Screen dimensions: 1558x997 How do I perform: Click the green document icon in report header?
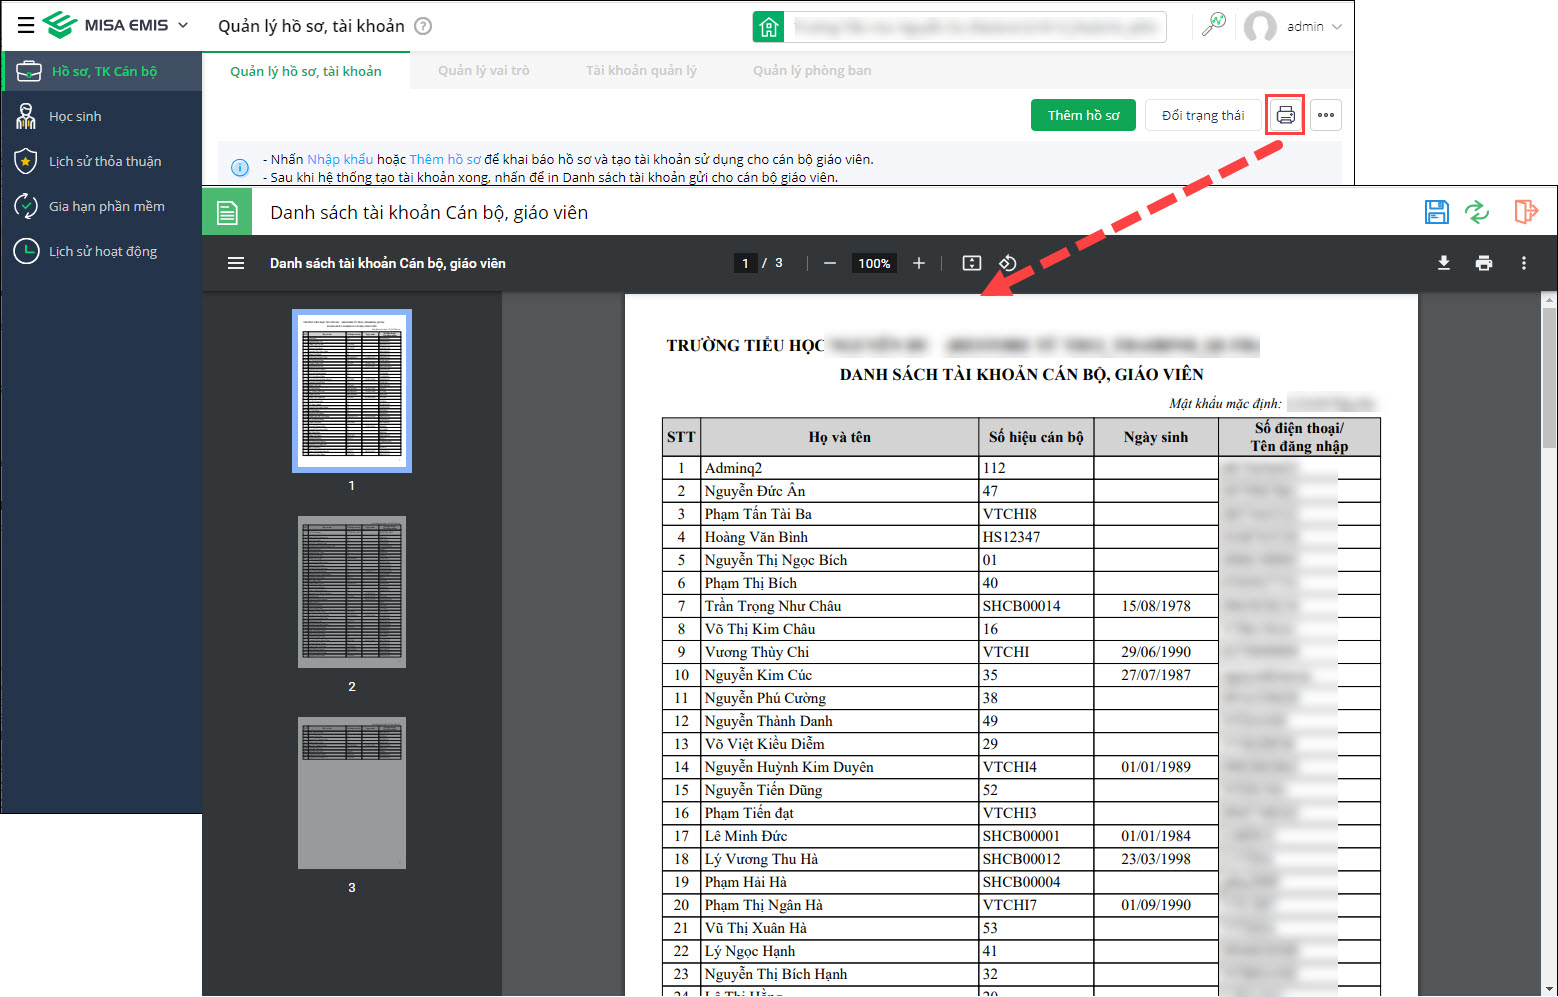pyautogui.click(x=227, y=212)
